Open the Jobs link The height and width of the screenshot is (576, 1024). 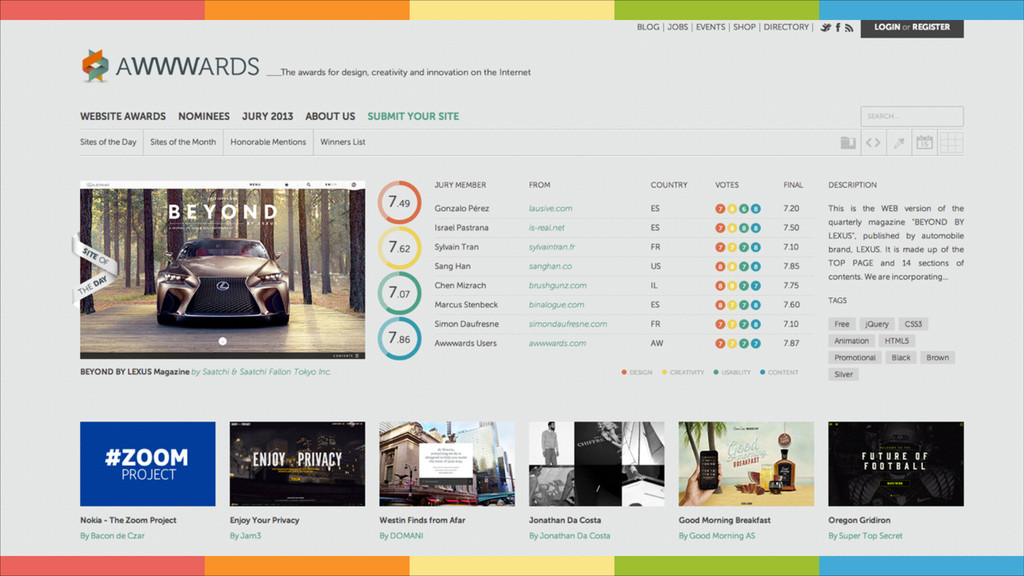point(677,27)
